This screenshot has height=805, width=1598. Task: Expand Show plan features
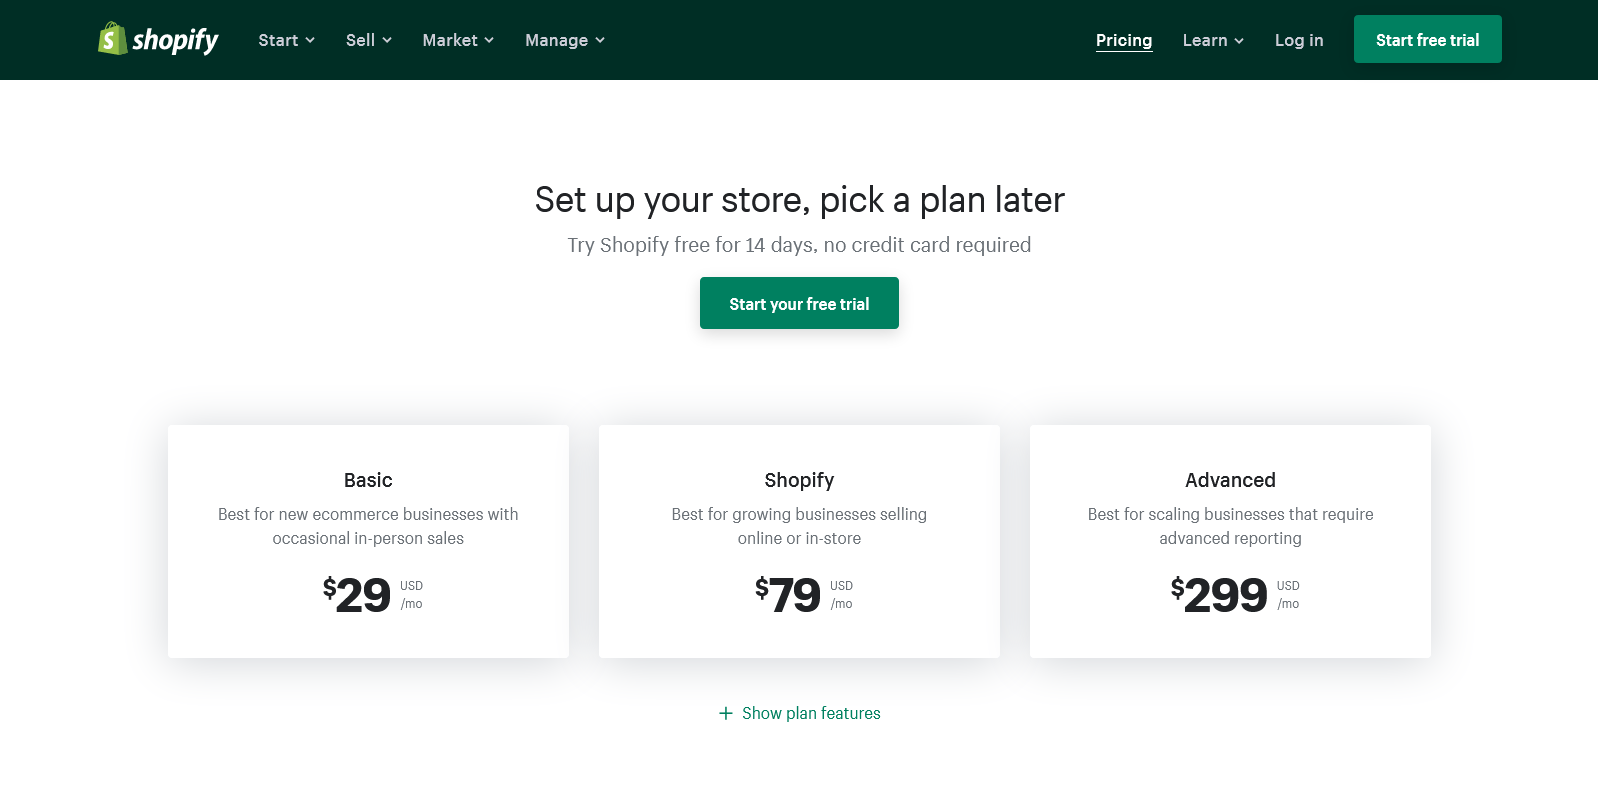point(811,713)
